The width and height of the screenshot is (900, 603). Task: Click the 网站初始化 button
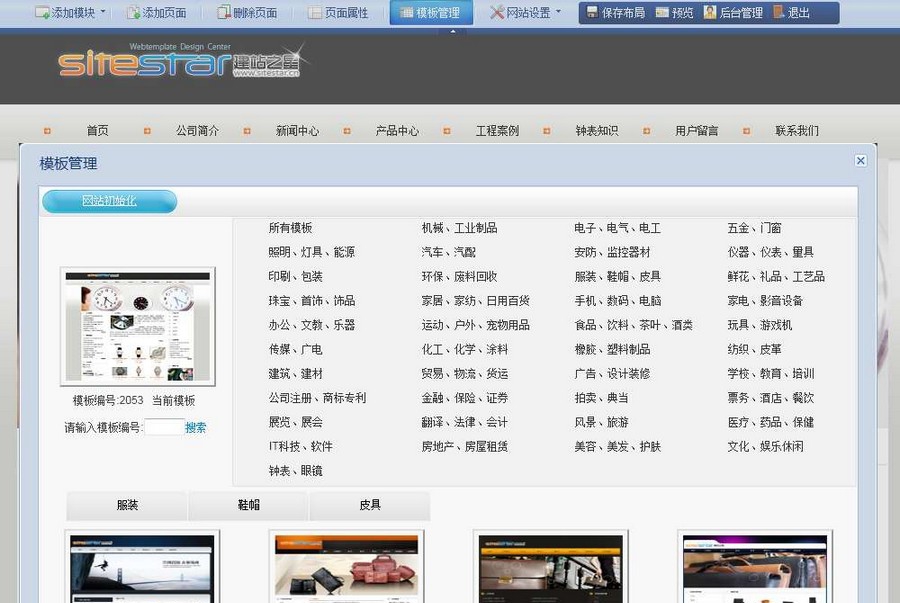[x=108, y=201]
